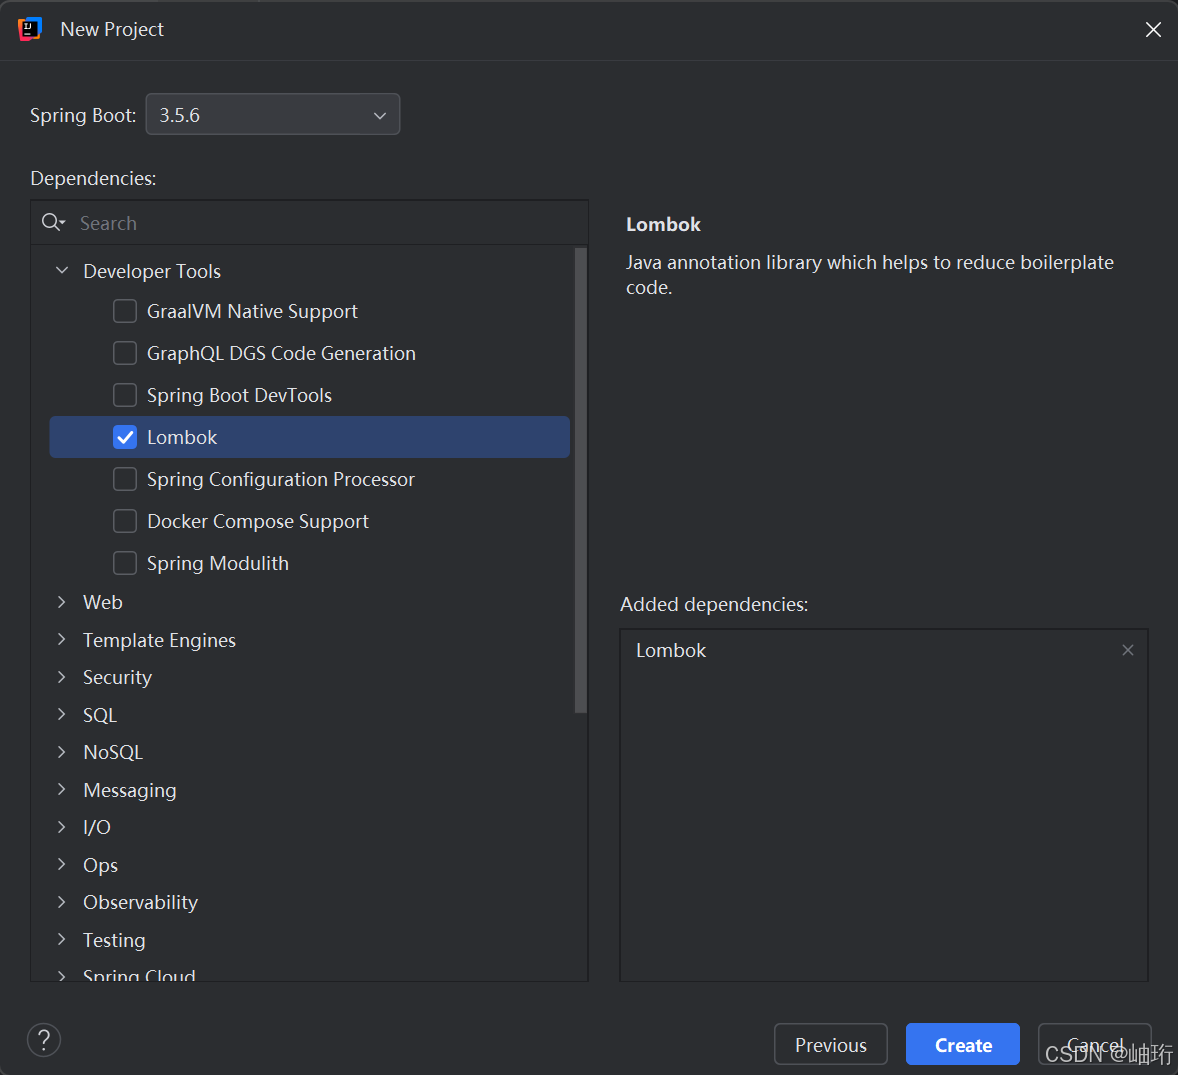Viewport: 1178px width, 1075px height.
Task: Click the Template Engines tree label
Action: click(x=159, y=640)
